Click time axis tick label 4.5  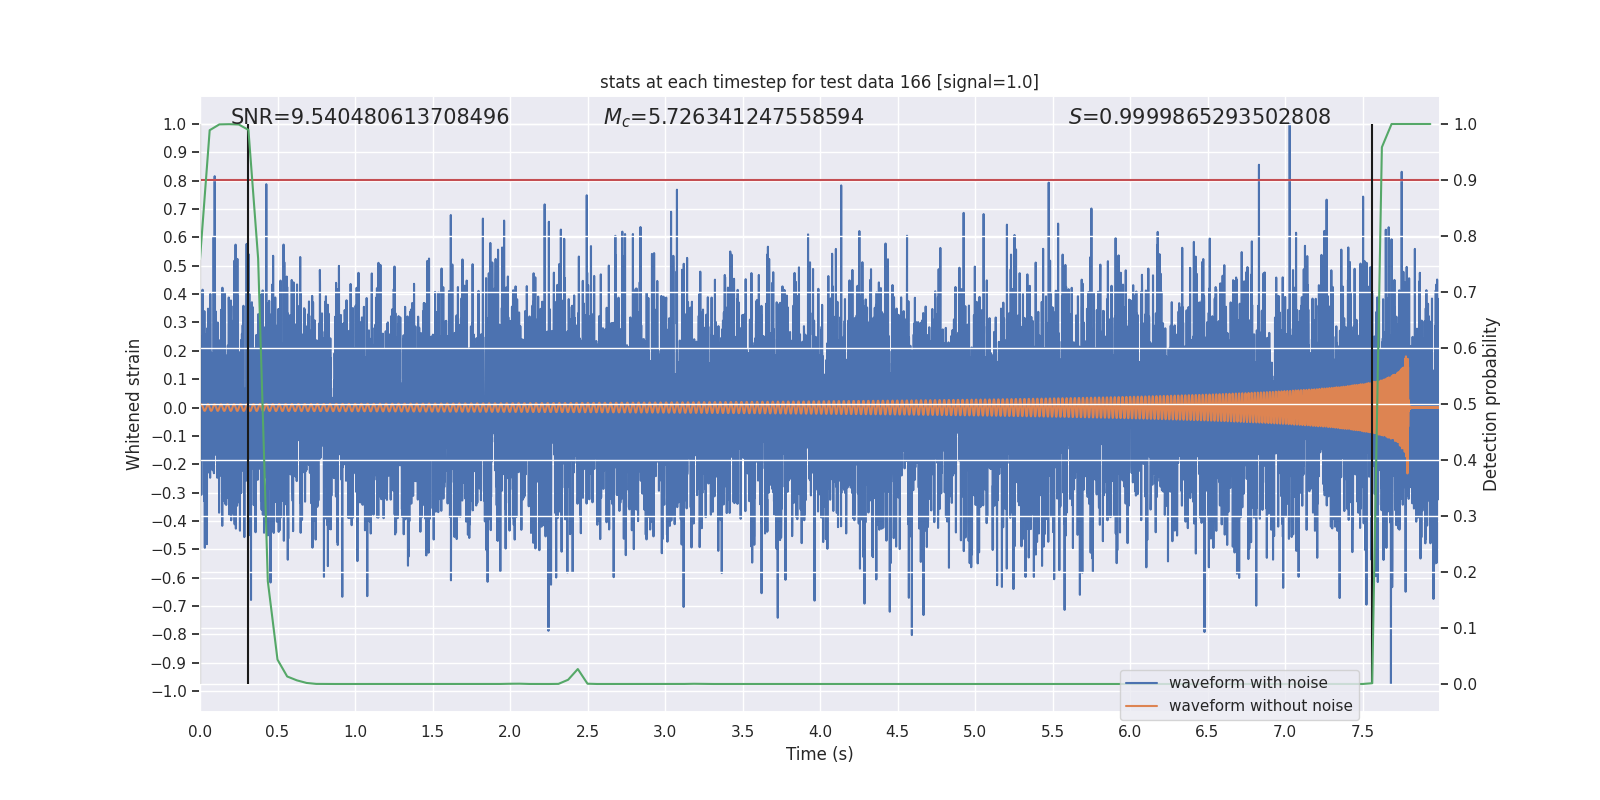(897, 731)
